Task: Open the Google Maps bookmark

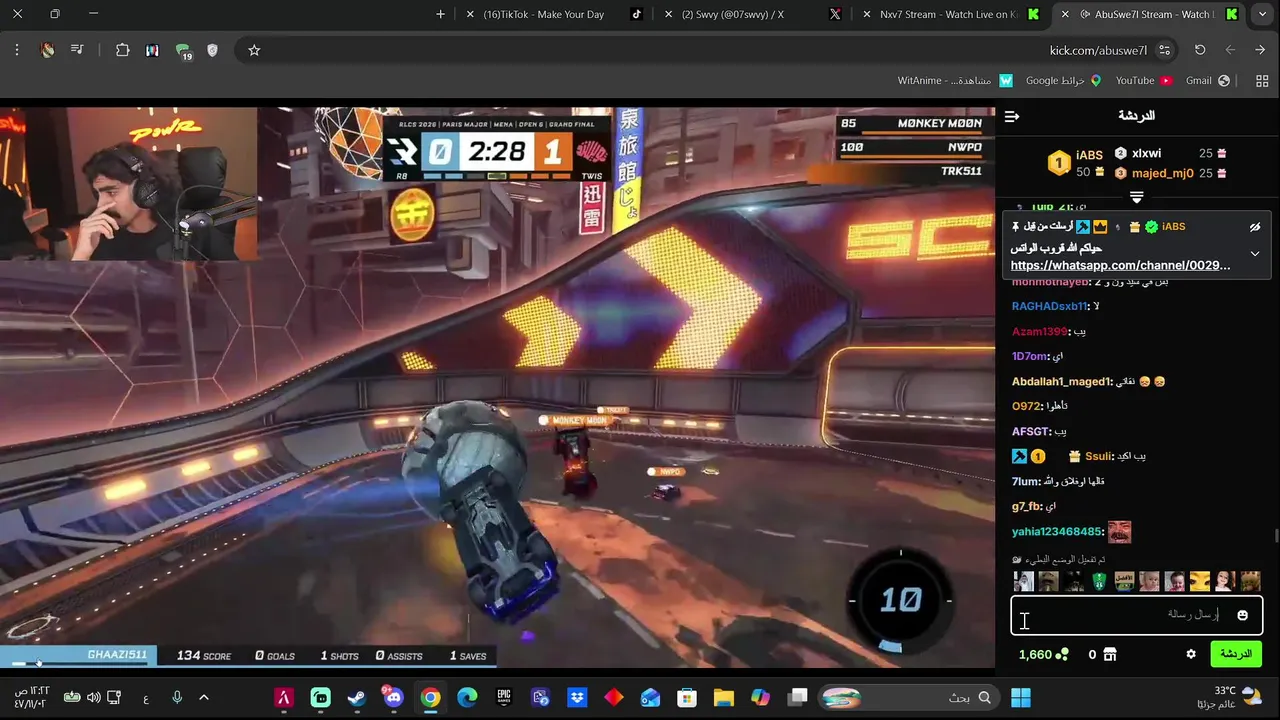Action: click(x=1063, y=81)
